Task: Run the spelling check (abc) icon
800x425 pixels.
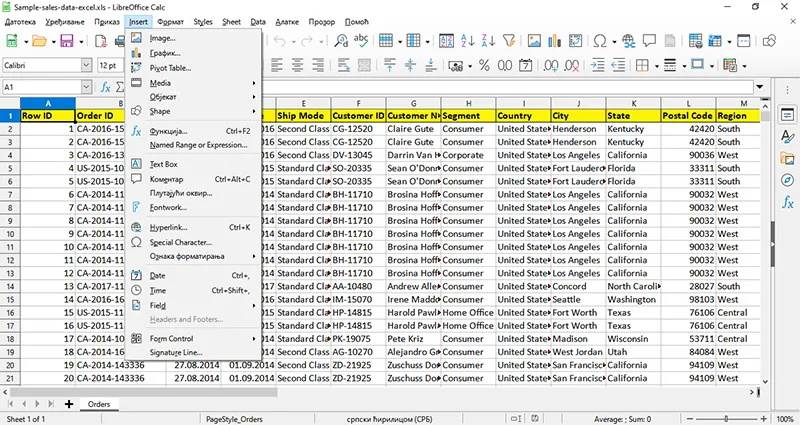Action: 361,41
